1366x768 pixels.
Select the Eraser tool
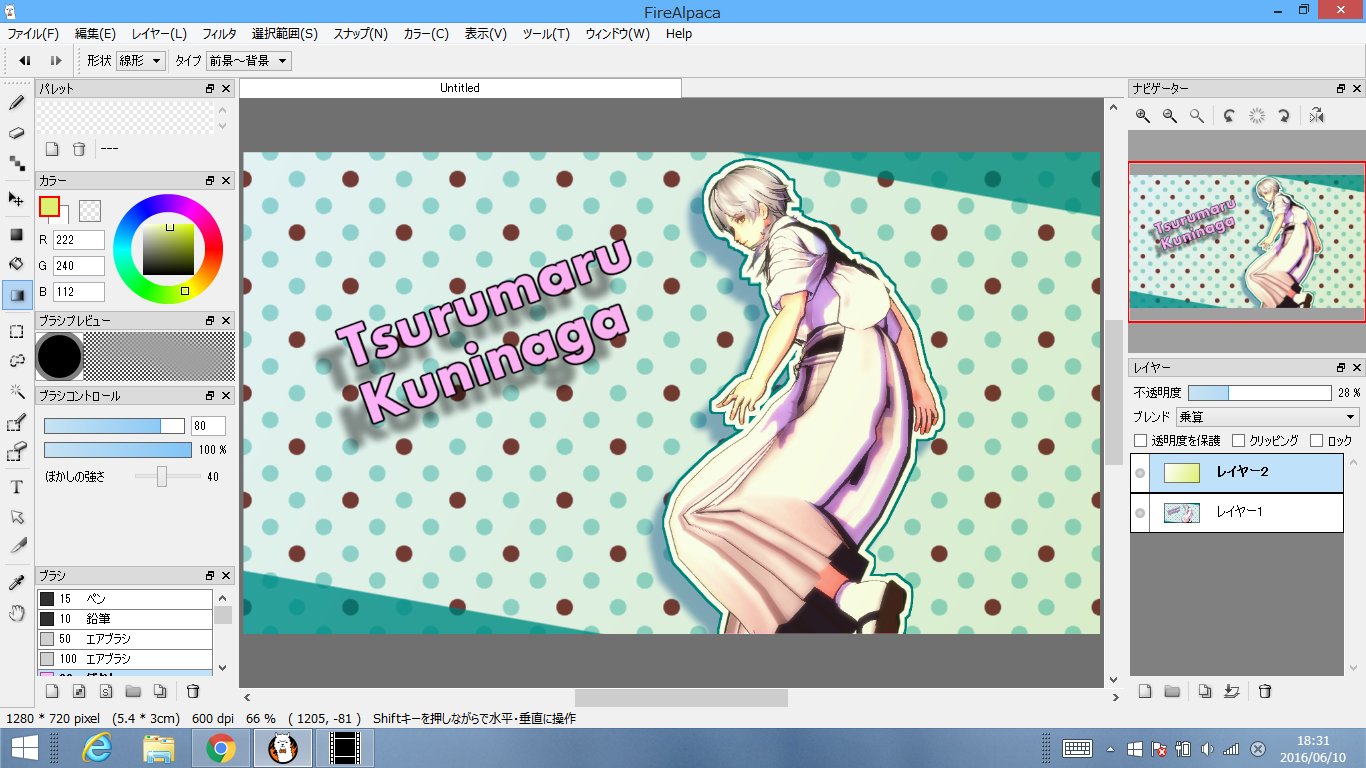pyautogui.click(x=16, y=133)
